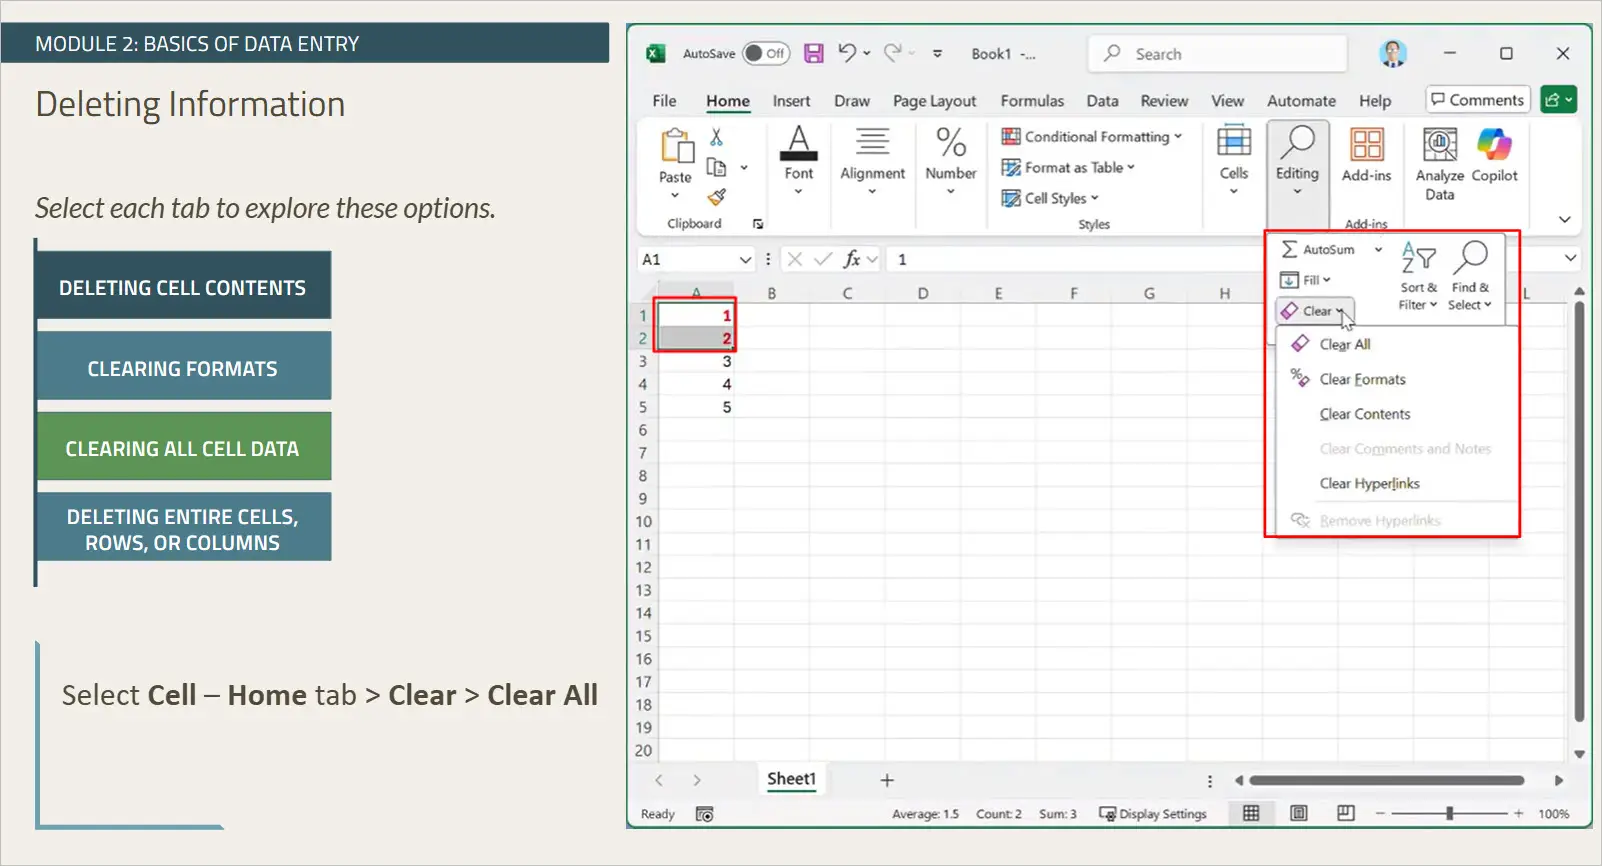The width and height of the screenshot is (1602, 866).
Task: Switch to Page Break Preview view
Action: (1346, 813)
